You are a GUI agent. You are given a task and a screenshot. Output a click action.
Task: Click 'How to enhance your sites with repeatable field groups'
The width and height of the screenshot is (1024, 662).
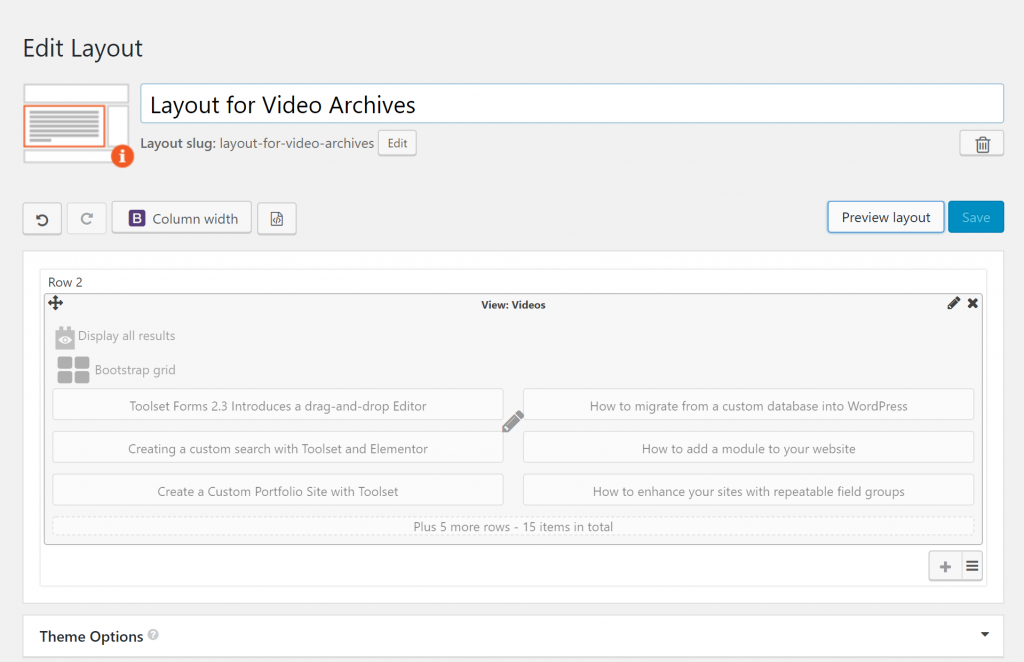tap(748, 491)
